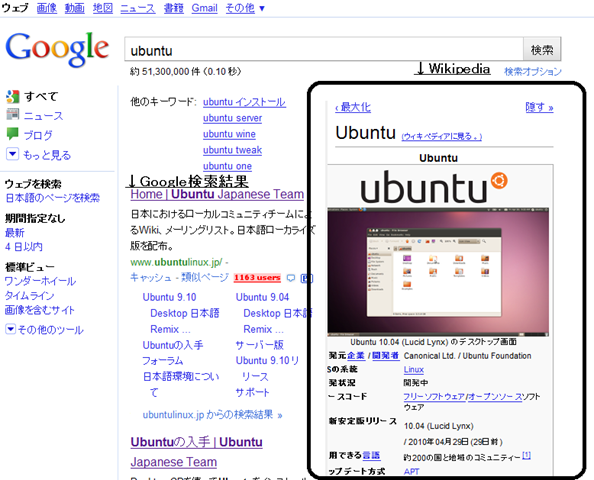This screenshot has width=594, height=480.
Task: Select suggested keyword ubuntu server
Action: 233,118
